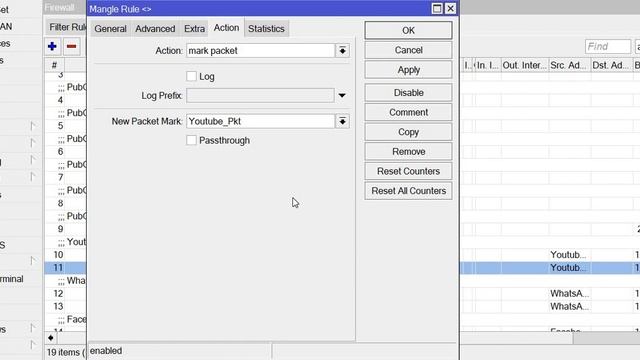Screen dimensions: 640x360
Task: Sort by Src. Address column header
Action: [x=569, y=65]
